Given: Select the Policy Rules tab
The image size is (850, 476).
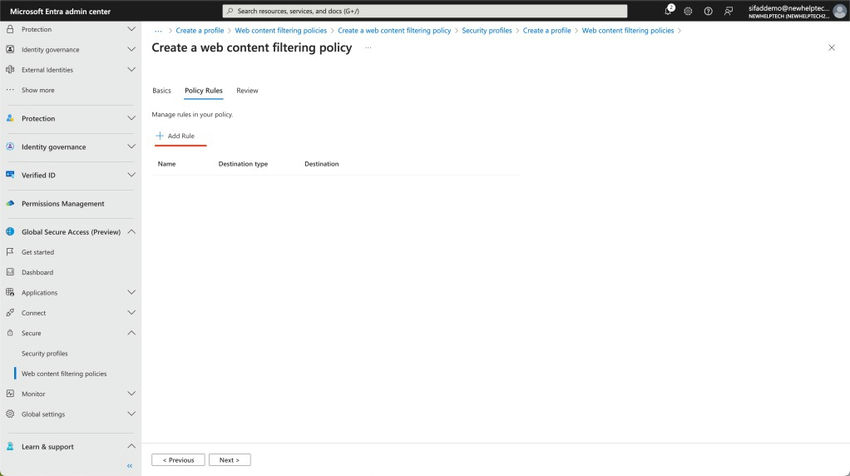Looking at the screenshot, I should pyautogui.click(x=203, y=91).
